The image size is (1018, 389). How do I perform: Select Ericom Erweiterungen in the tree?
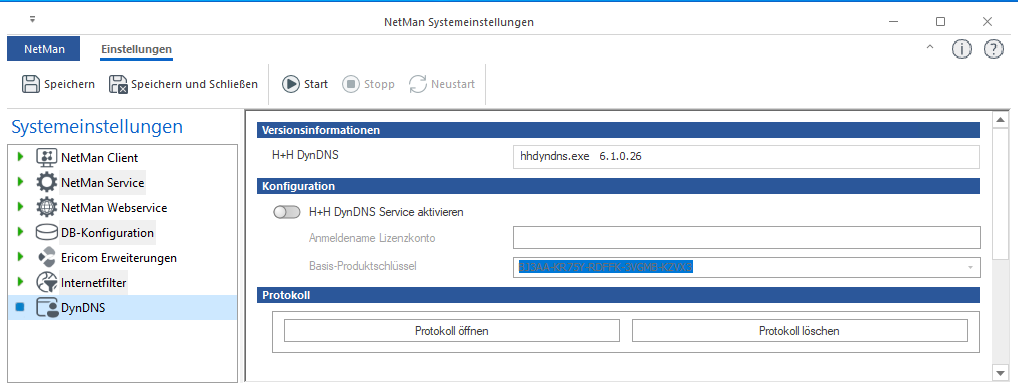click(x=119, y=258)
